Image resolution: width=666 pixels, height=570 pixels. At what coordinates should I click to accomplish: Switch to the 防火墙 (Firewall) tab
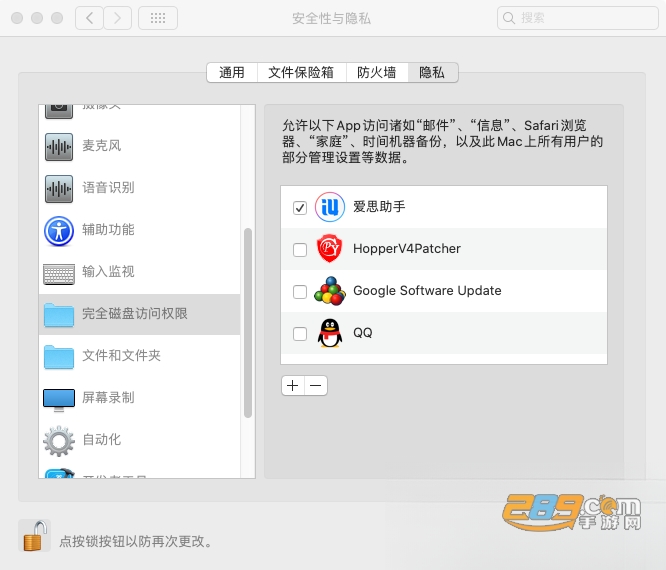(x=377, y=73)
